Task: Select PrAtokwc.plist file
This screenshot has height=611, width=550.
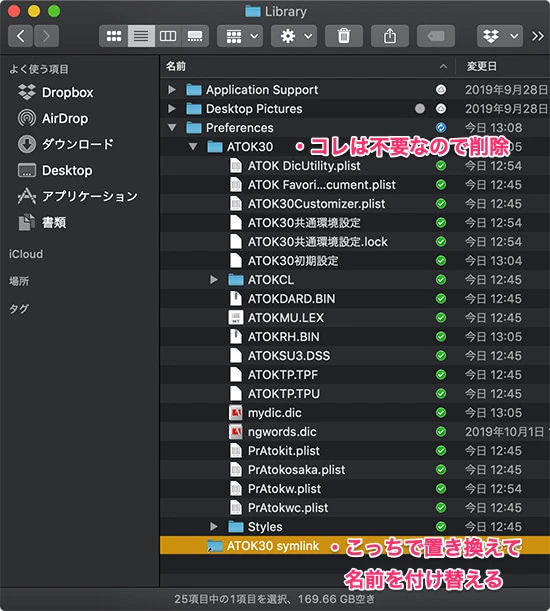Action: tap(288, 507)
